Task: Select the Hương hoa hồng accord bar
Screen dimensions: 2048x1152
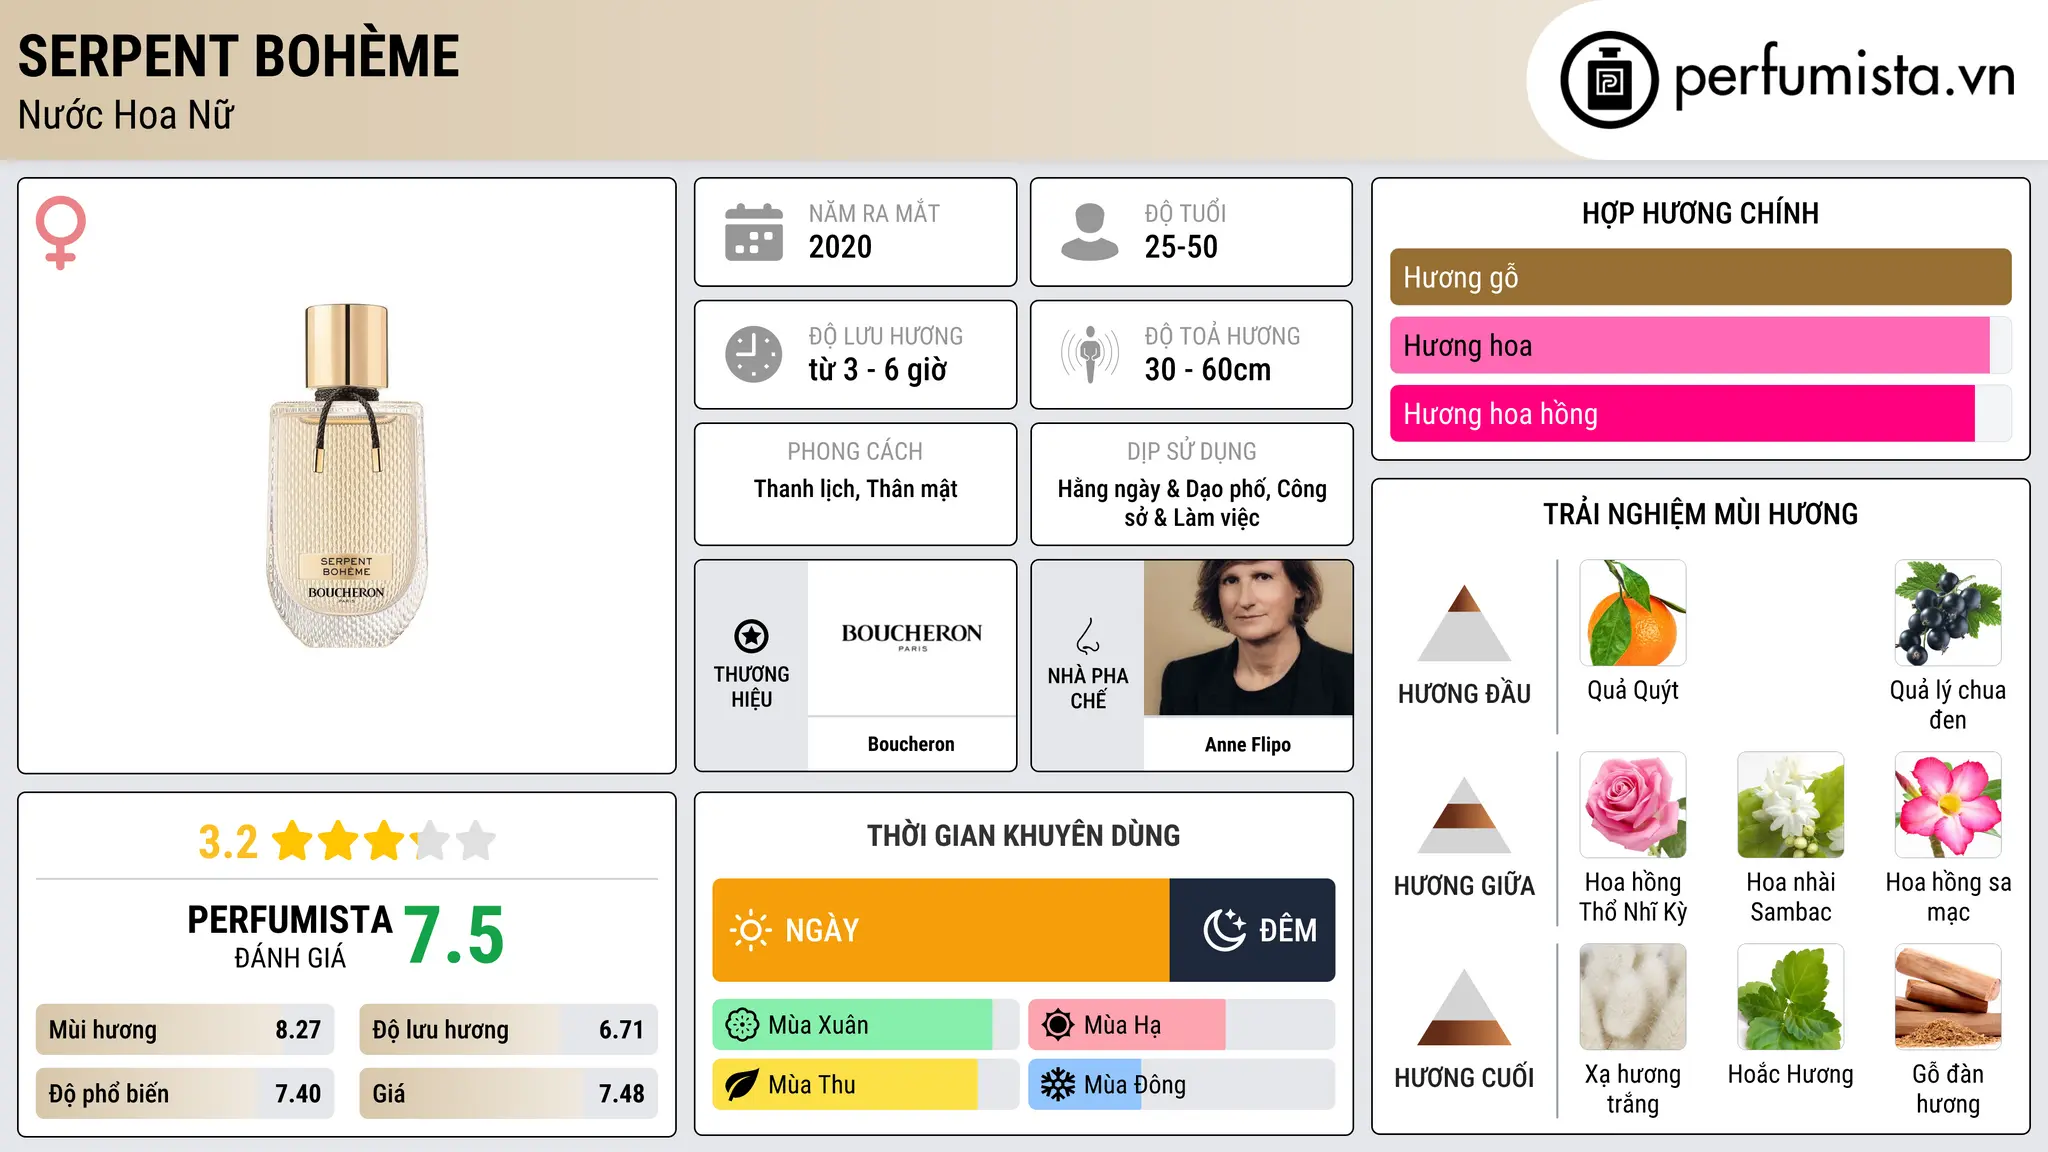Action: (x=1700, y=413)
